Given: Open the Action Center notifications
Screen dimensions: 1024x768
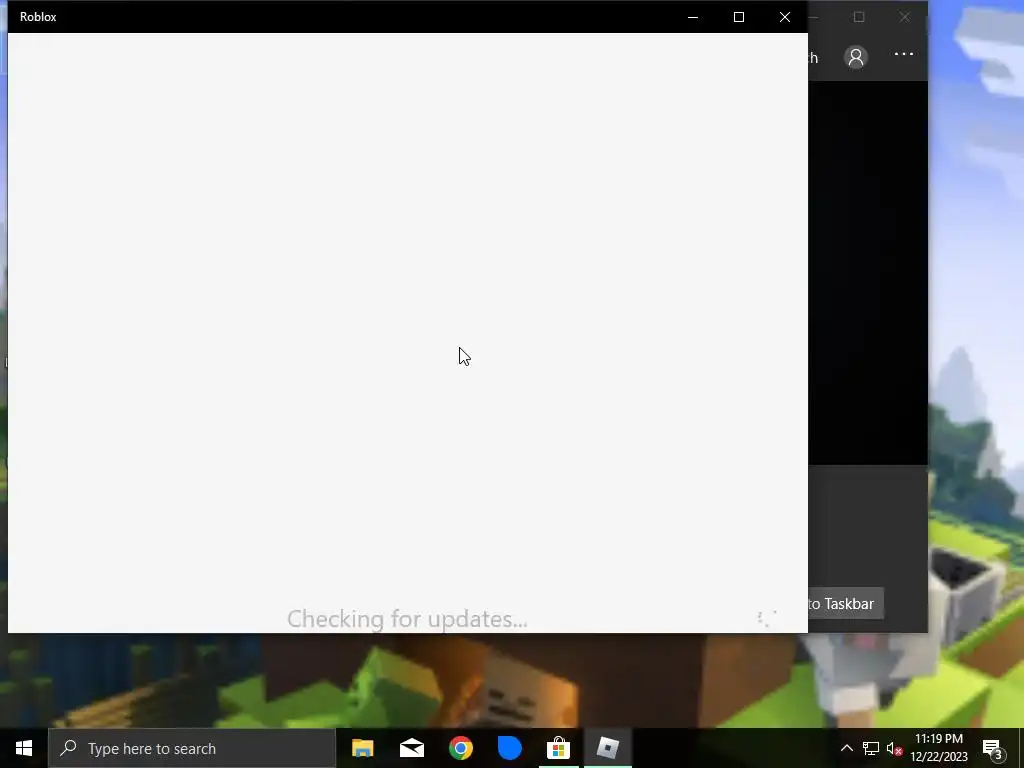Looking at the screenshot, I should point(992,748).
